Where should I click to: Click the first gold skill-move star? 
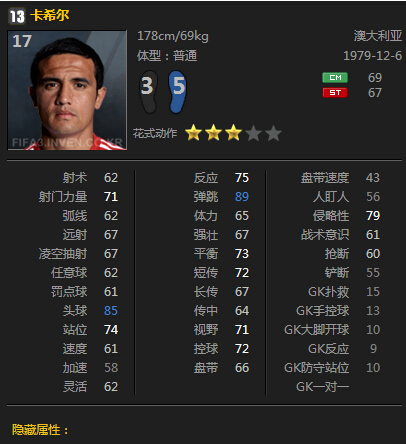pyautogui.click(x=193, y=133)
